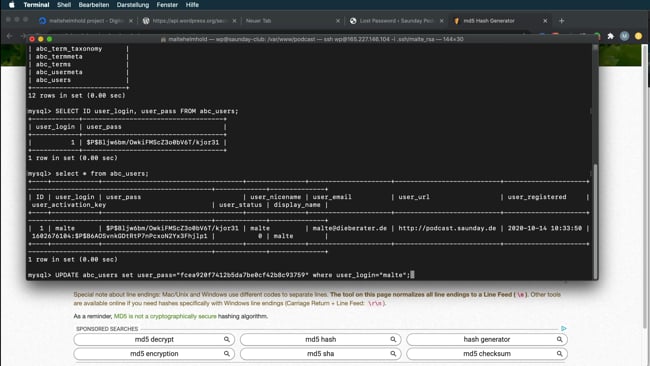Click the 'display_name' column header
Viewport: 650px width, 366px height.
[297, 205]
